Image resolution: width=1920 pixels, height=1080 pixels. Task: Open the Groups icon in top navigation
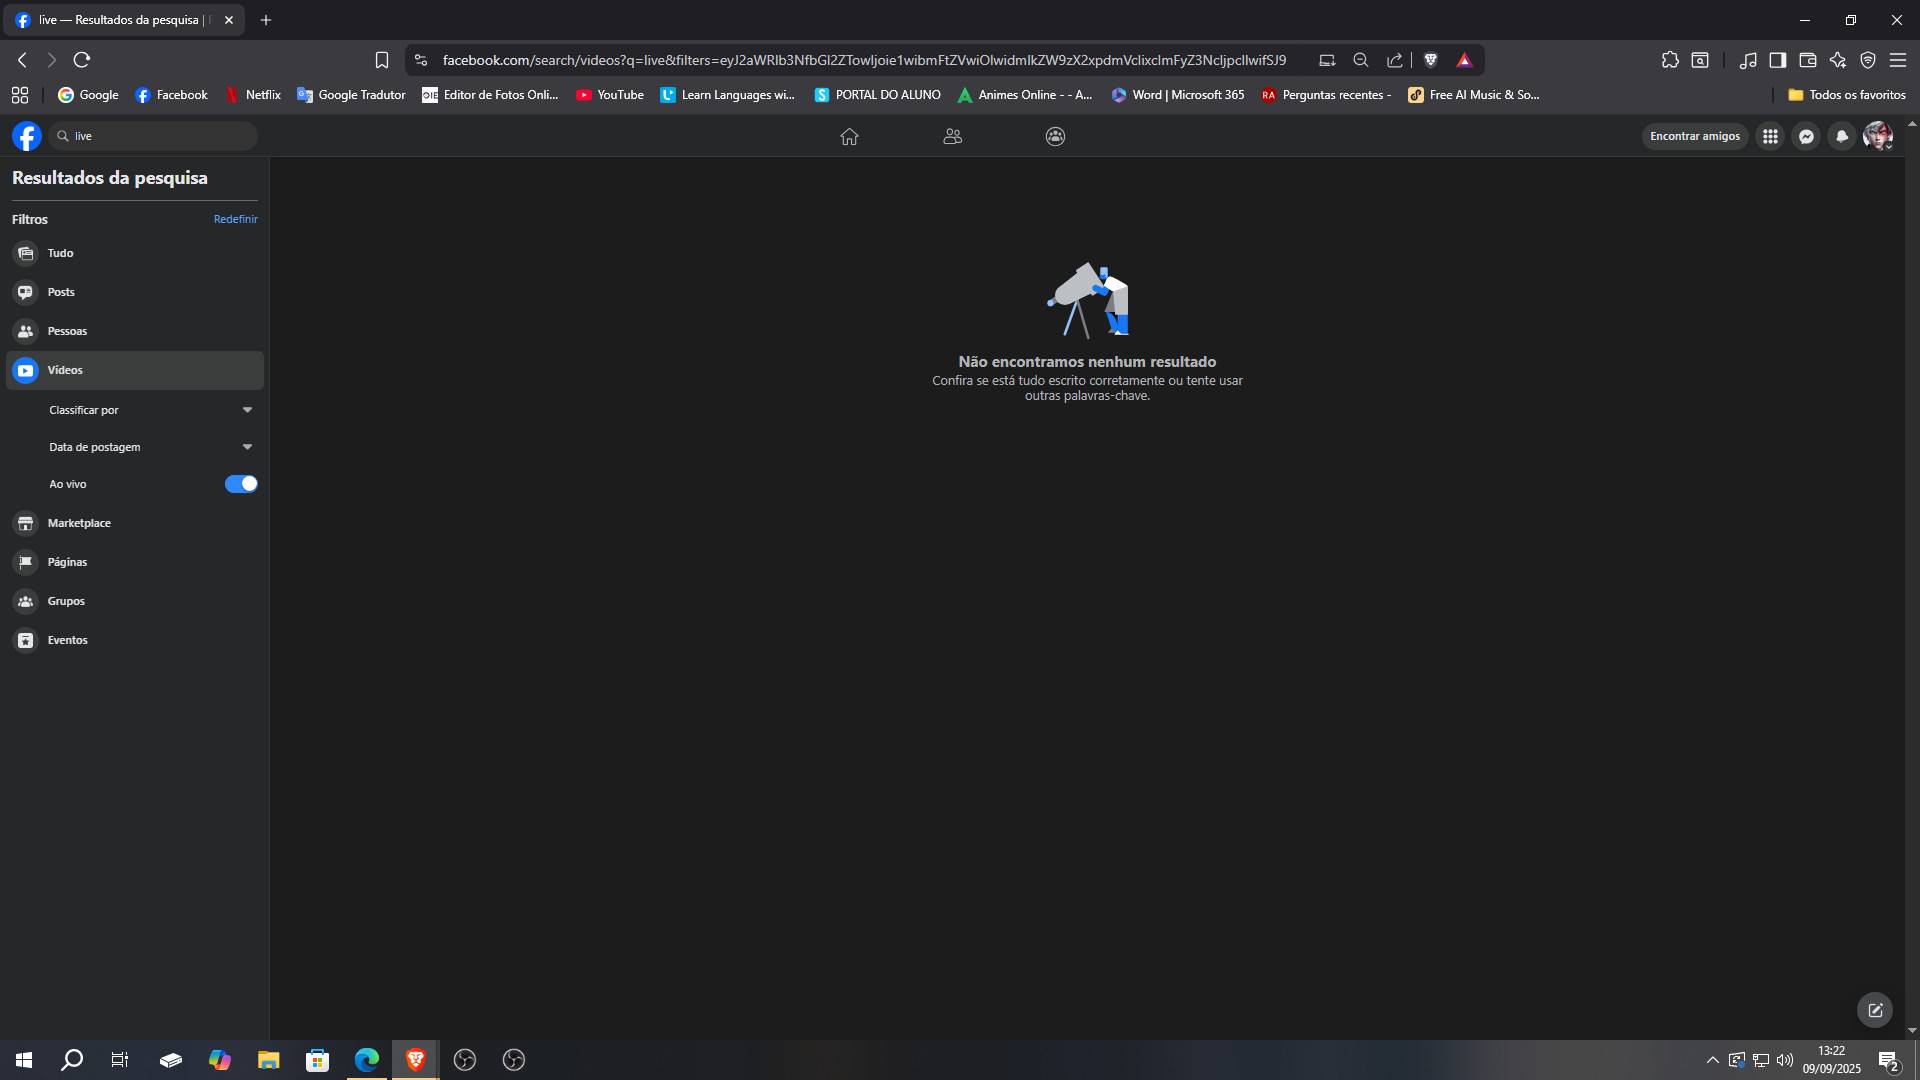click(x=1055, y=136)
